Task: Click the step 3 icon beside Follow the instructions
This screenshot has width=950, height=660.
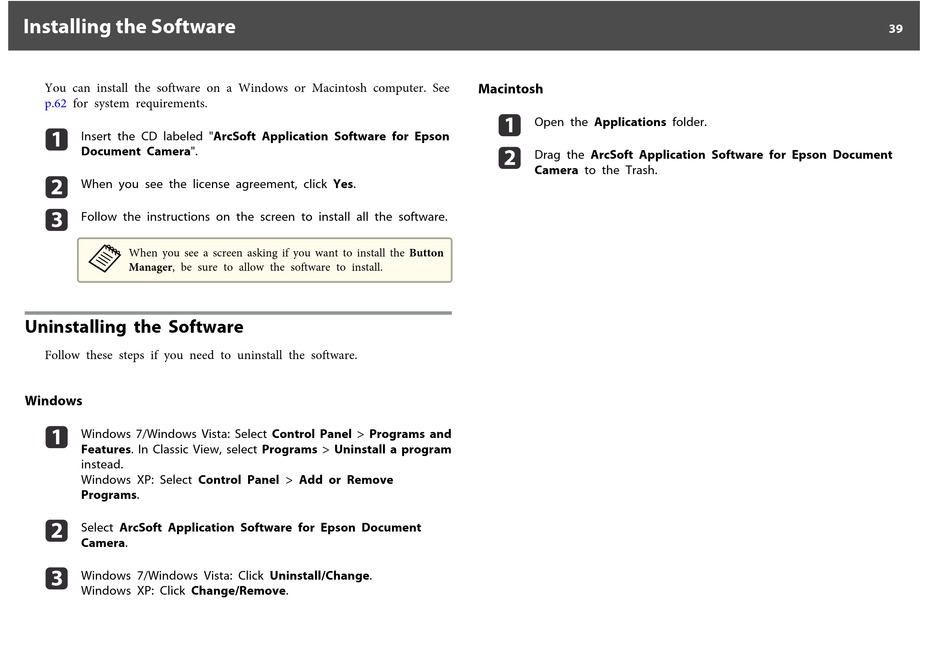Action: point(57,220)
